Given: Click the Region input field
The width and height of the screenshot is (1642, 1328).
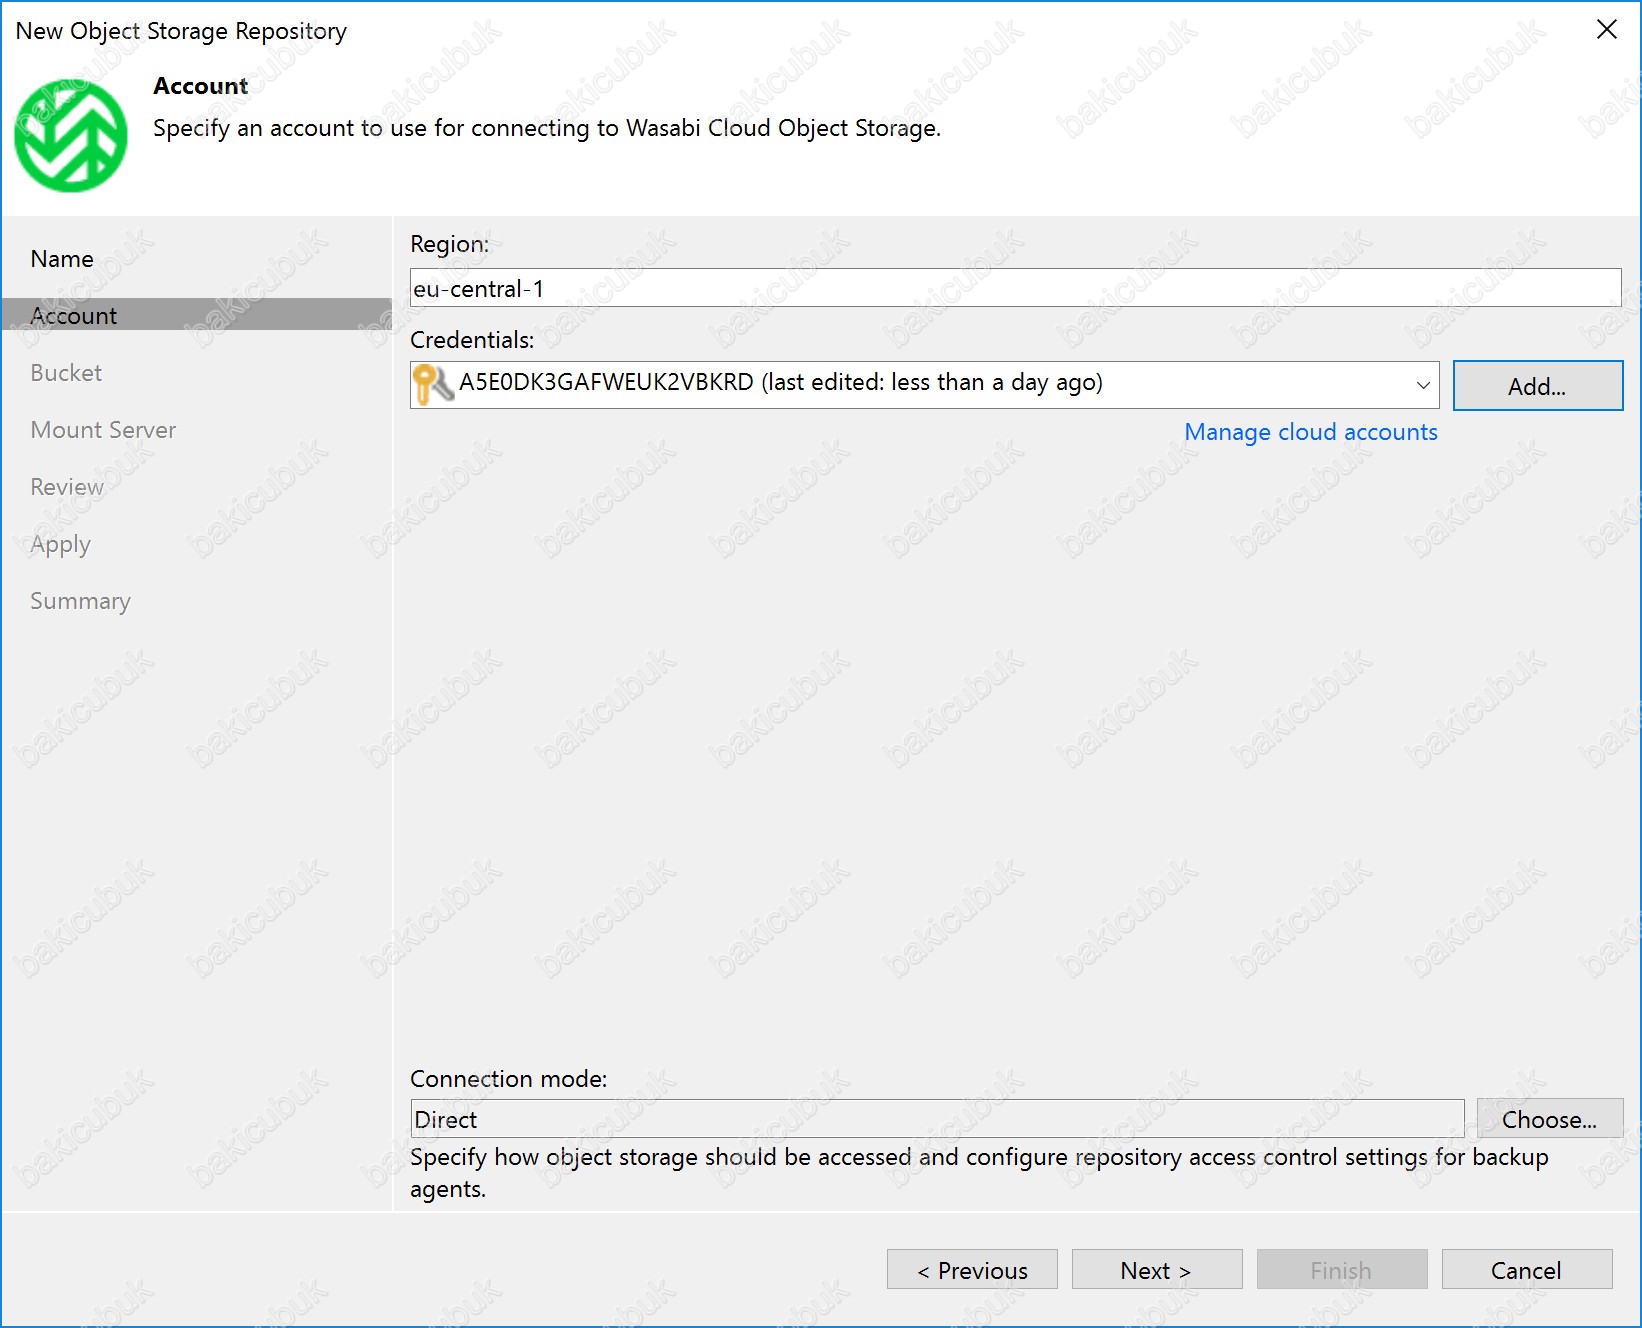Looking at the screenshot, I should tap(1014, 288).
